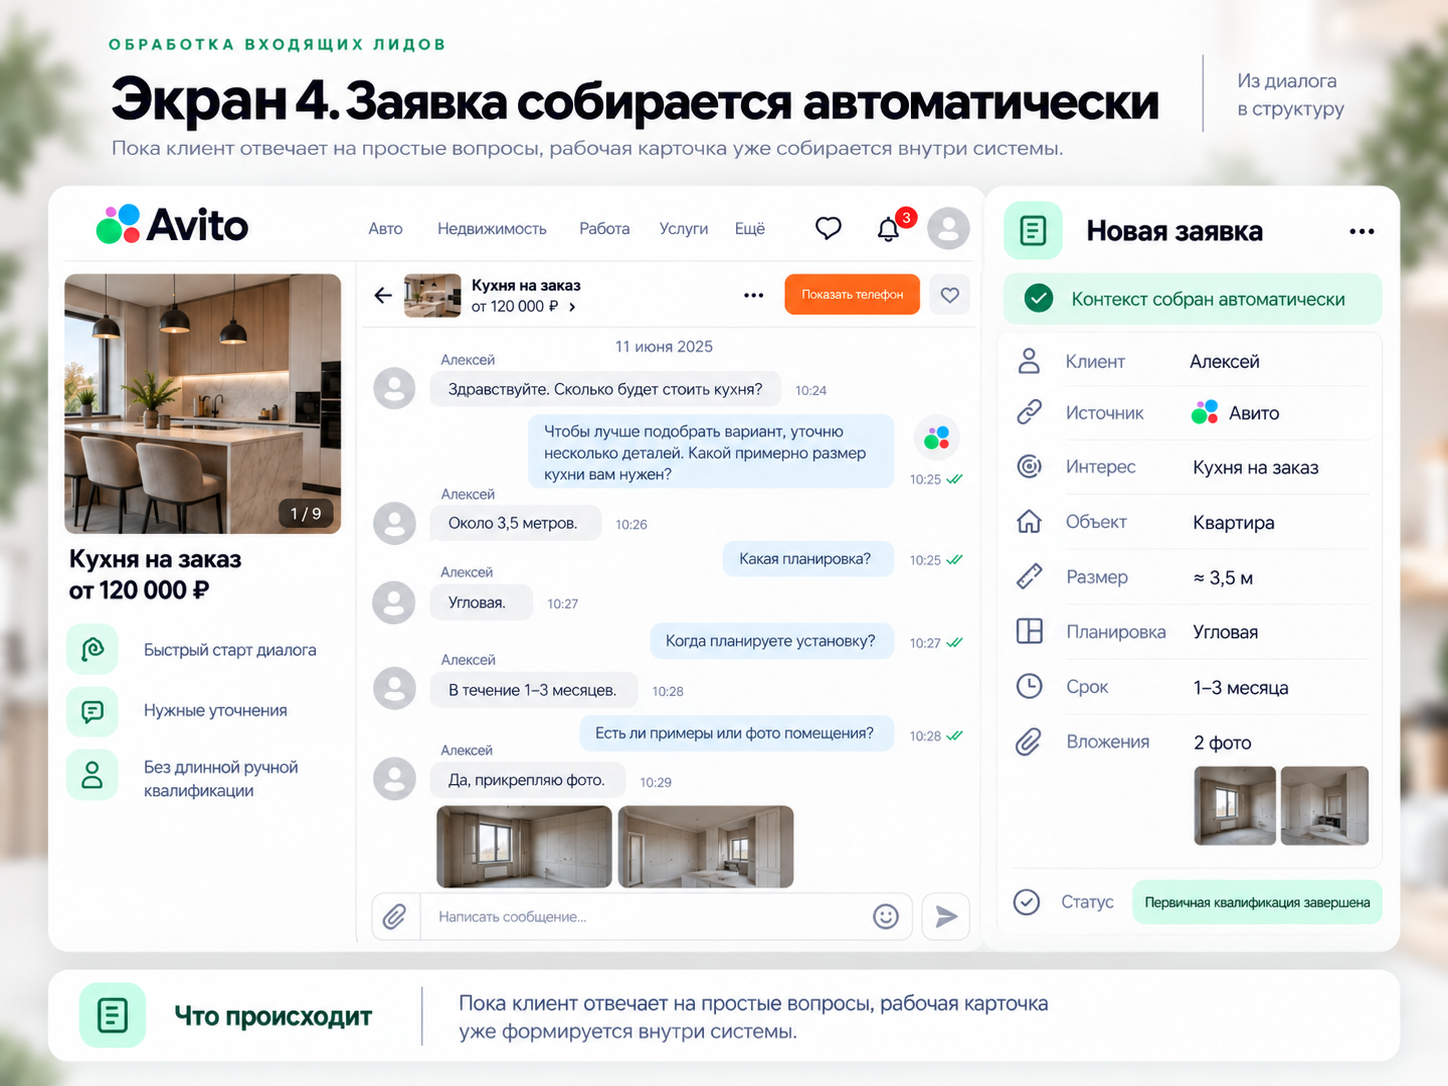Click the Быстрый старт диалога icon

coord(92,650)
